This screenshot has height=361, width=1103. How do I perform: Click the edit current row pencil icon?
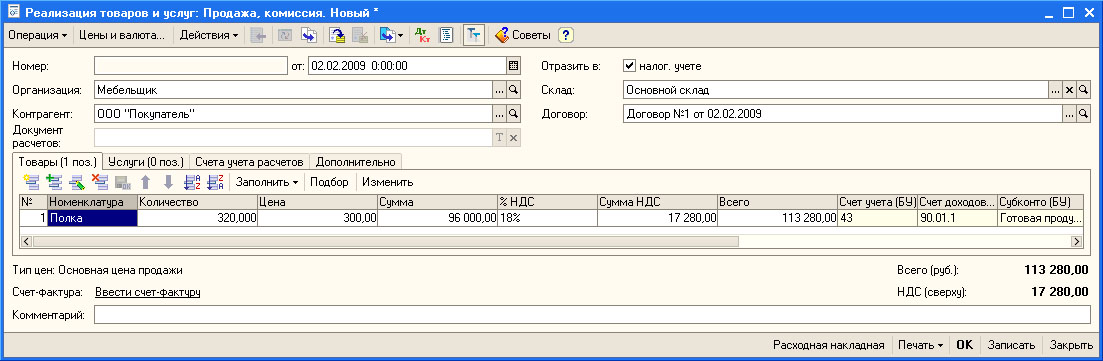(x=77, y=182)
